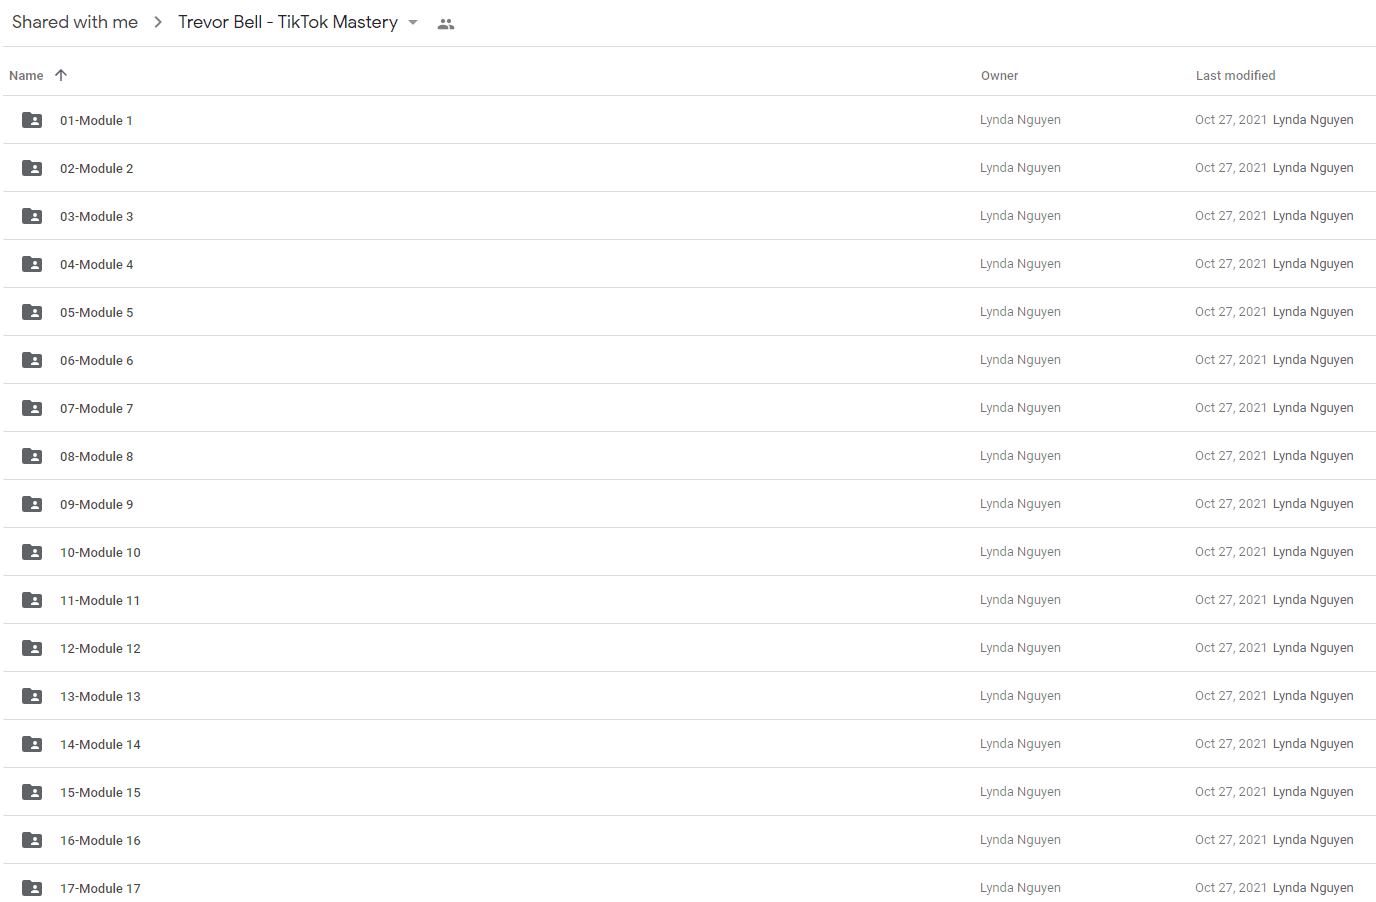Viewport: 1376px width, 902px height.
Task: Click Oct 27, 2021 date in 14-Module 14 row
Action: point(1231,744)
